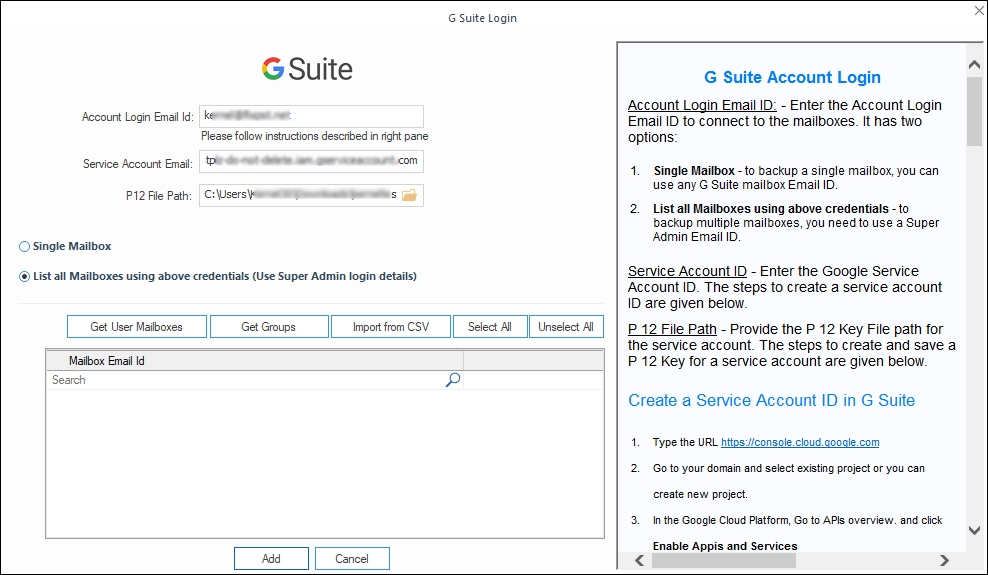
Task: Click Import from CSV button
Action: [391, 327]
